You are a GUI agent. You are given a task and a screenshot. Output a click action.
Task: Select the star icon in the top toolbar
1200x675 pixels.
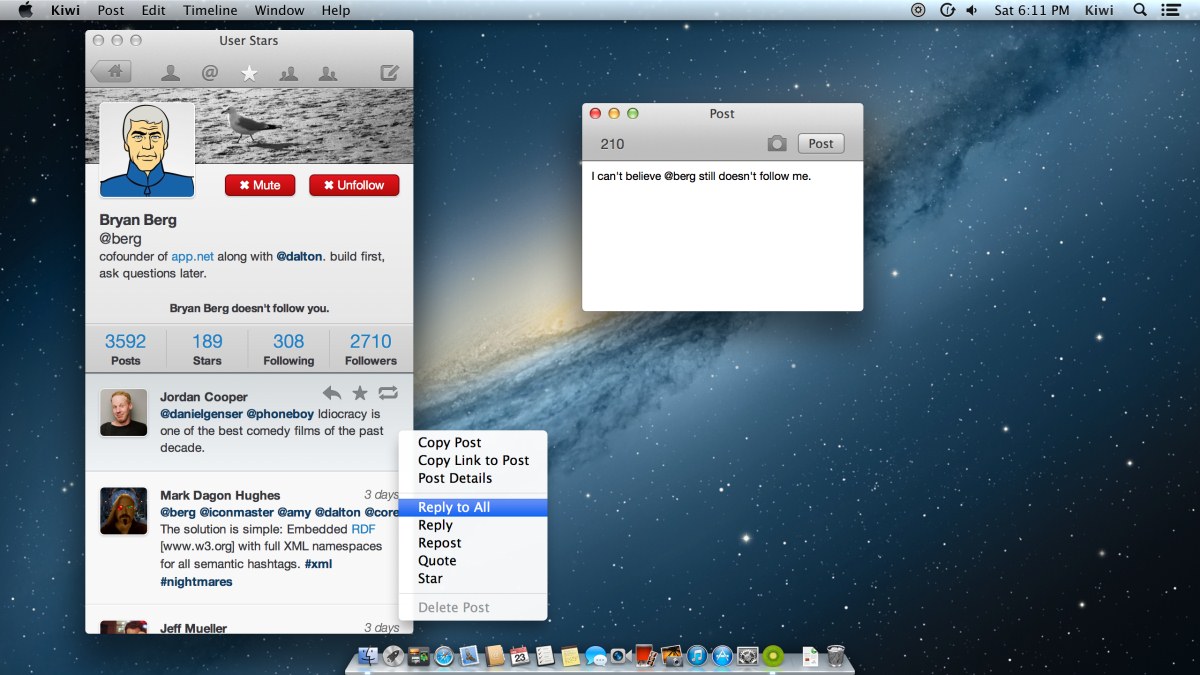click(249, 72)
